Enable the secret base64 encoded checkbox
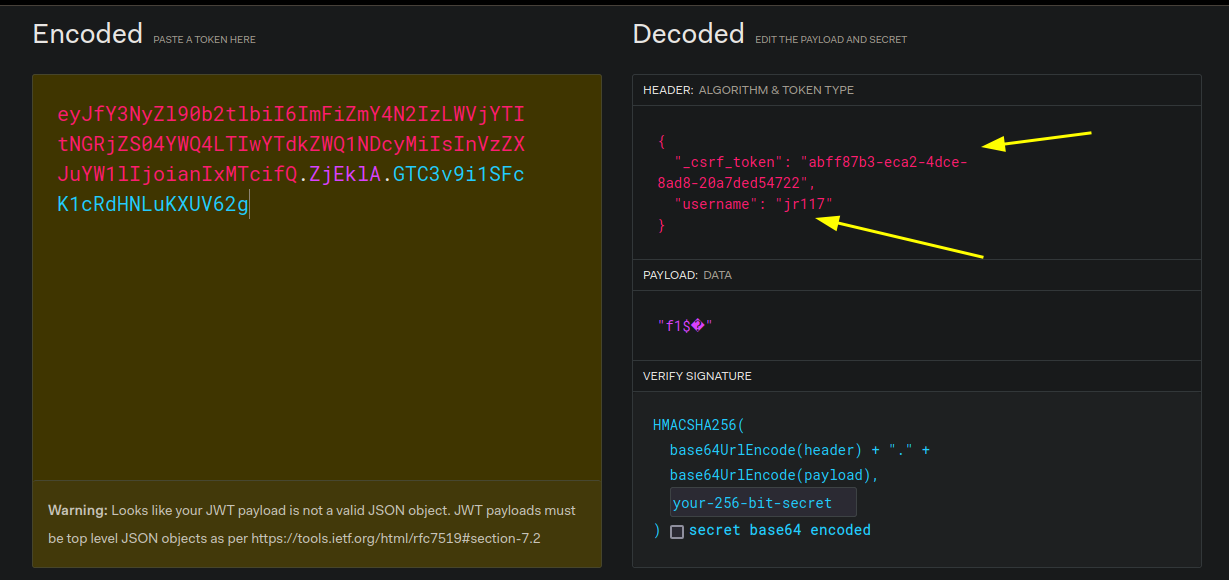 click(x=677, y=531)
